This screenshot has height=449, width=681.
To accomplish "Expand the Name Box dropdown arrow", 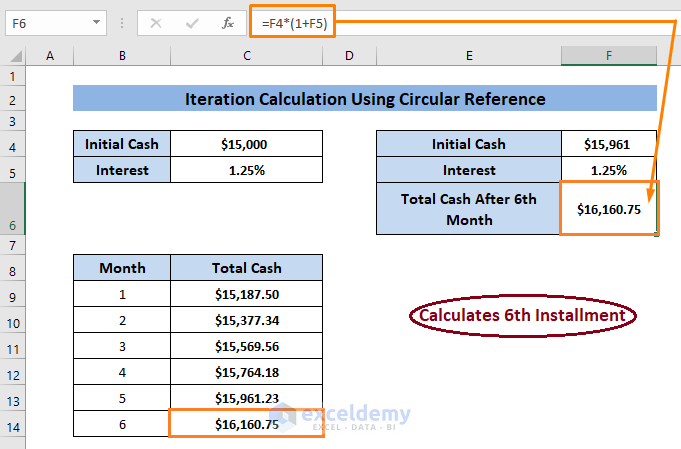I will (x=96, y=22).
